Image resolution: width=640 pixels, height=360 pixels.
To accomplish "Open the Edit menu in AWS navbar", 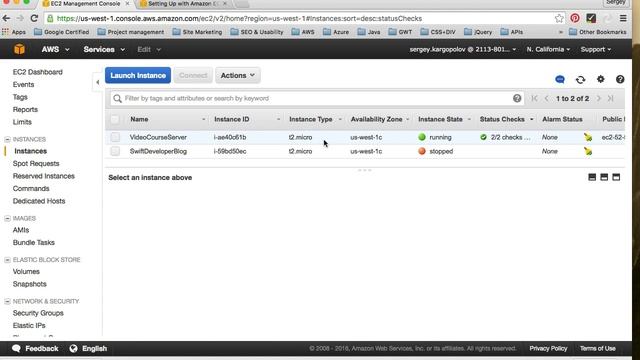I will pyautogui.click(x=149, y=49).
